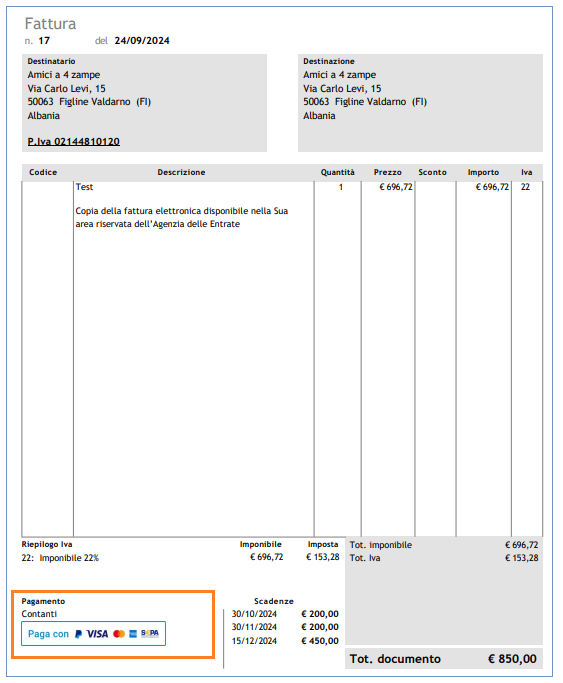The height and width of the screenshot is (683, 563).
Task: Select due date 30/11/2024
Action: 254,627
